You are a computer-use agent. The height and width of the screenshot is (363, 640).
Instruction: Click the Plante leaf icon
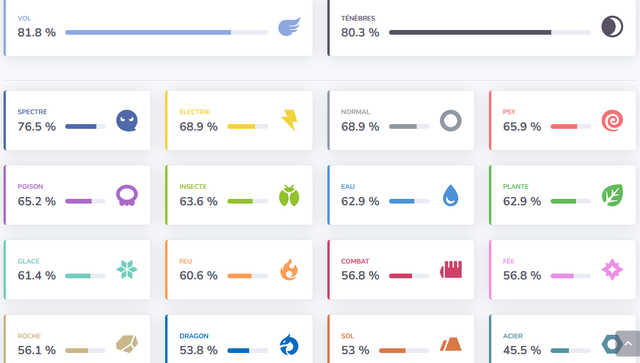(x=612, y=195)
